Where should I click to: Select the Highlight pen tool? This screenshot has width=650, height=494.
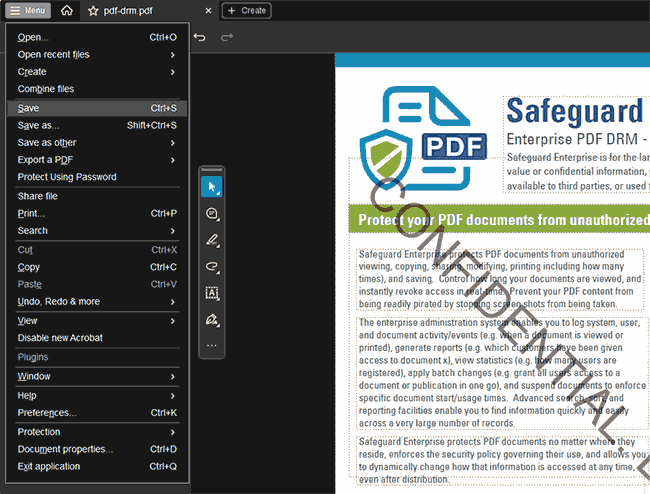(x=212, y=240)
